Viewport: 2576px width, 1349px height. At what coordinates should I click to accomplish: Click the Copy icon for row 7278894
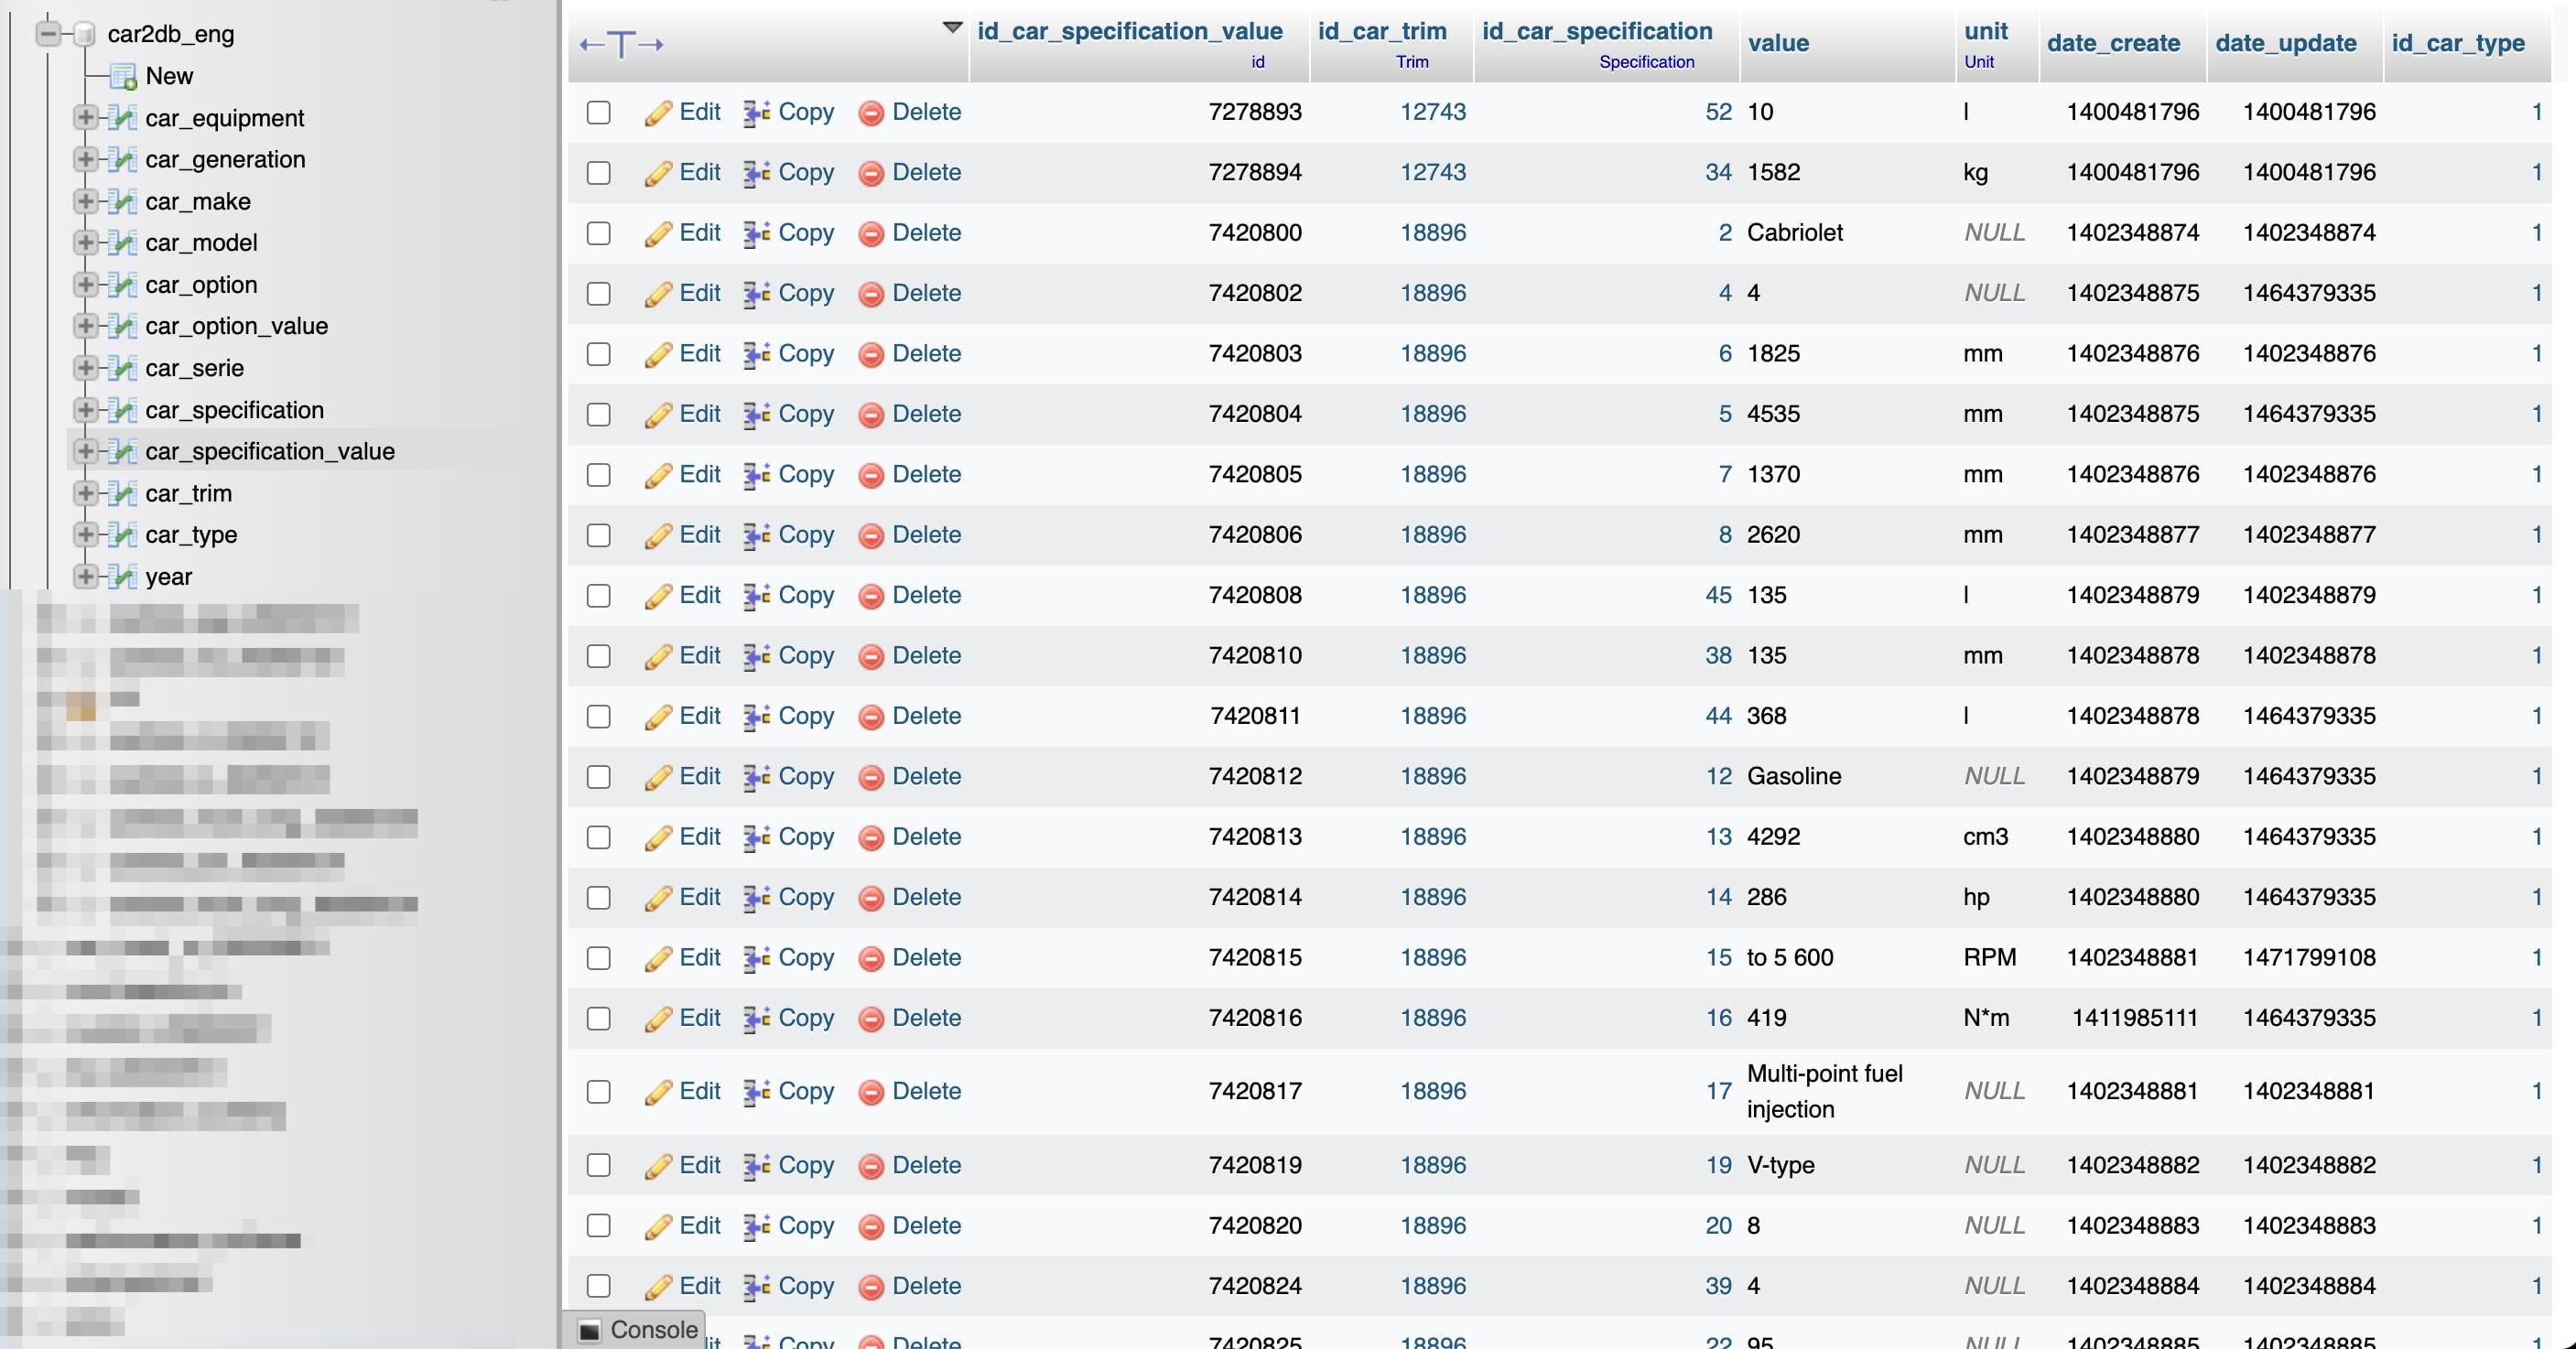(756, 173)
